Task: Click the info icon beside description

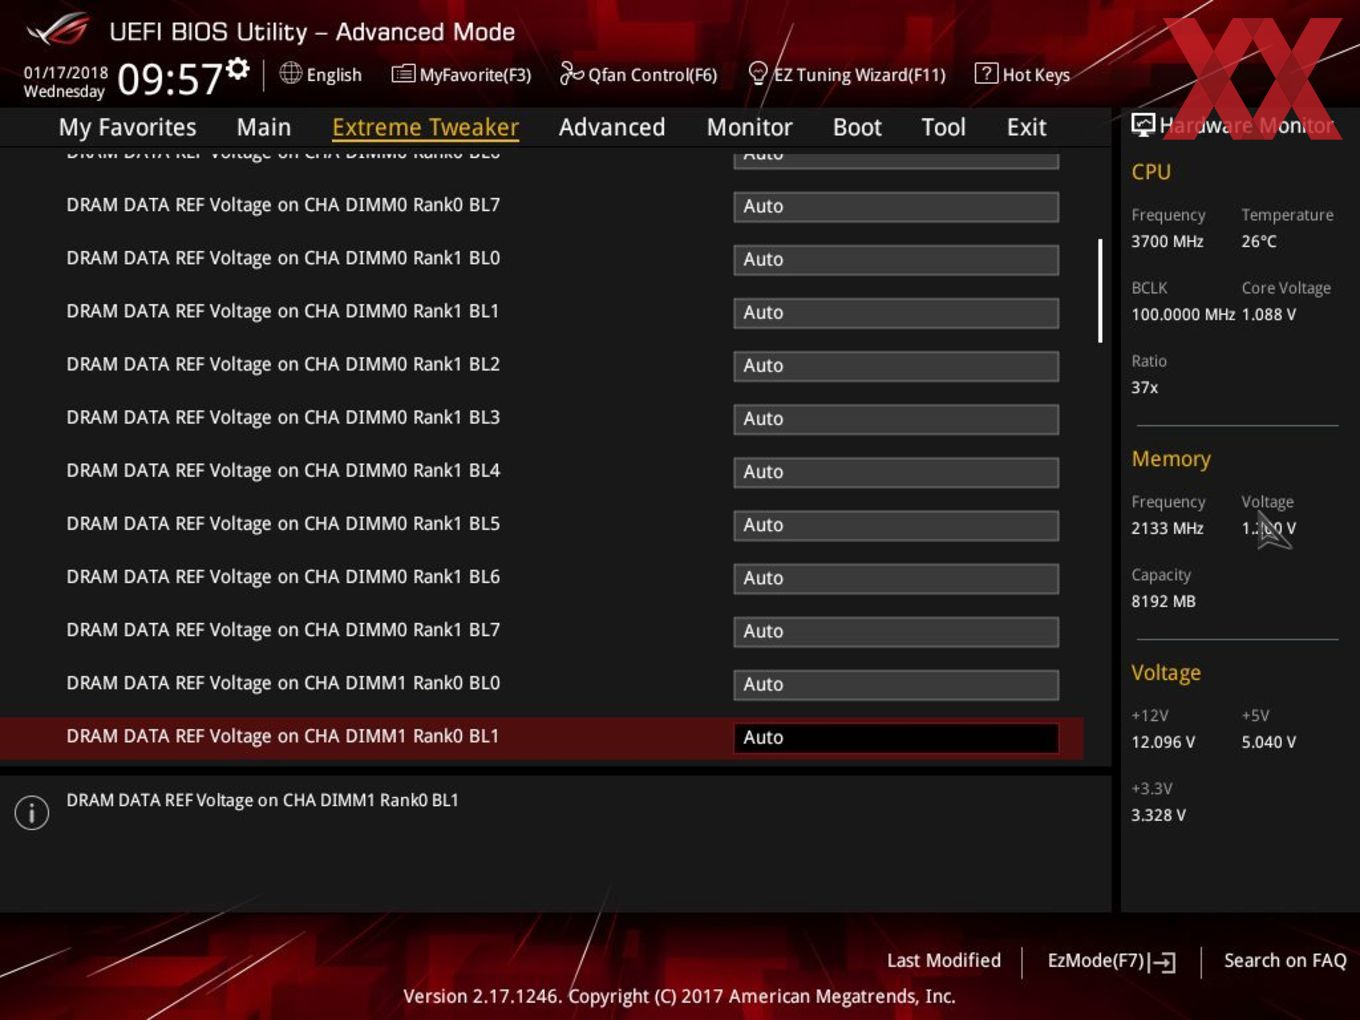Action: [32, 812]
